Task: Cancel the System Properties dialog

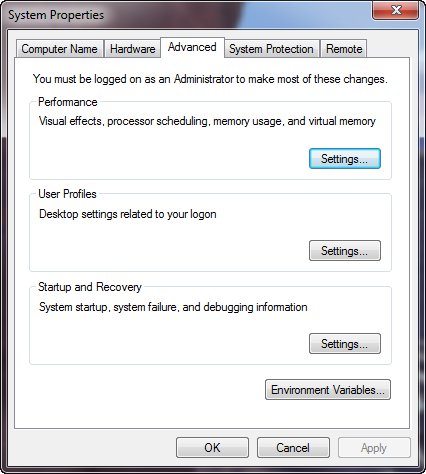Action: click(x=293, y=448)
